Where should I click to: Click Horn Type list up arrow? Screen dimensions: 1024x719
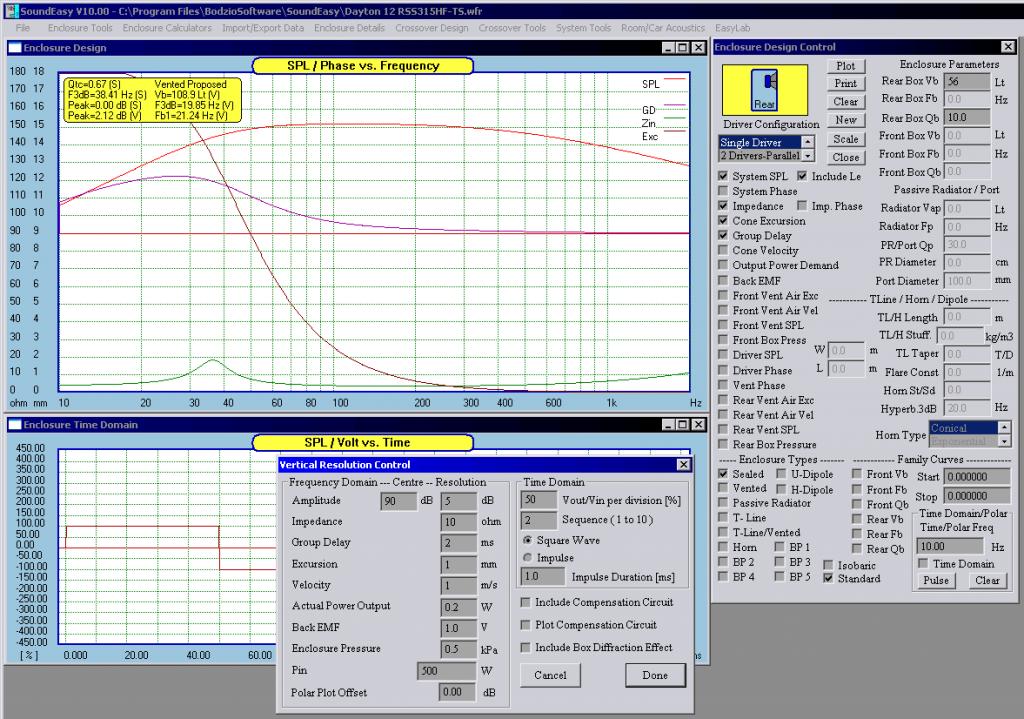coord(1004,428)
